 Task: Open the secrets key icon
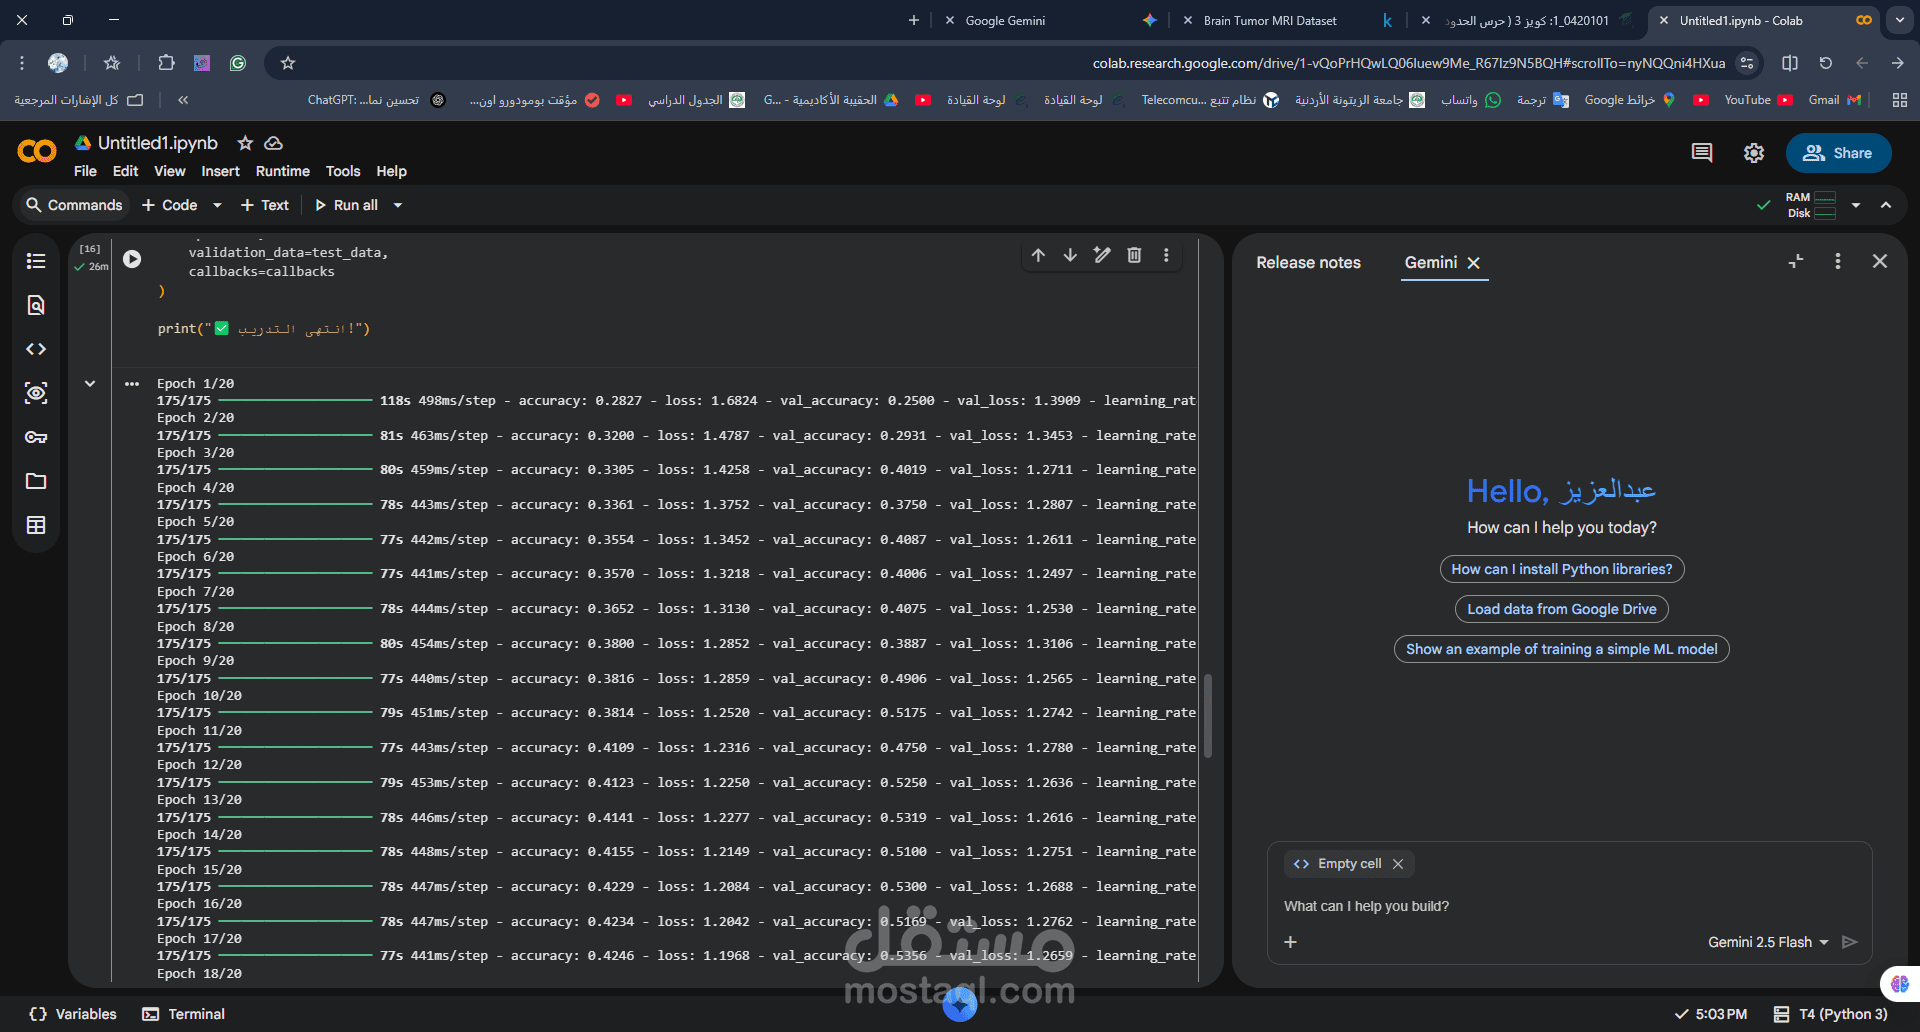pyautogui.click(x=36, y=437)
